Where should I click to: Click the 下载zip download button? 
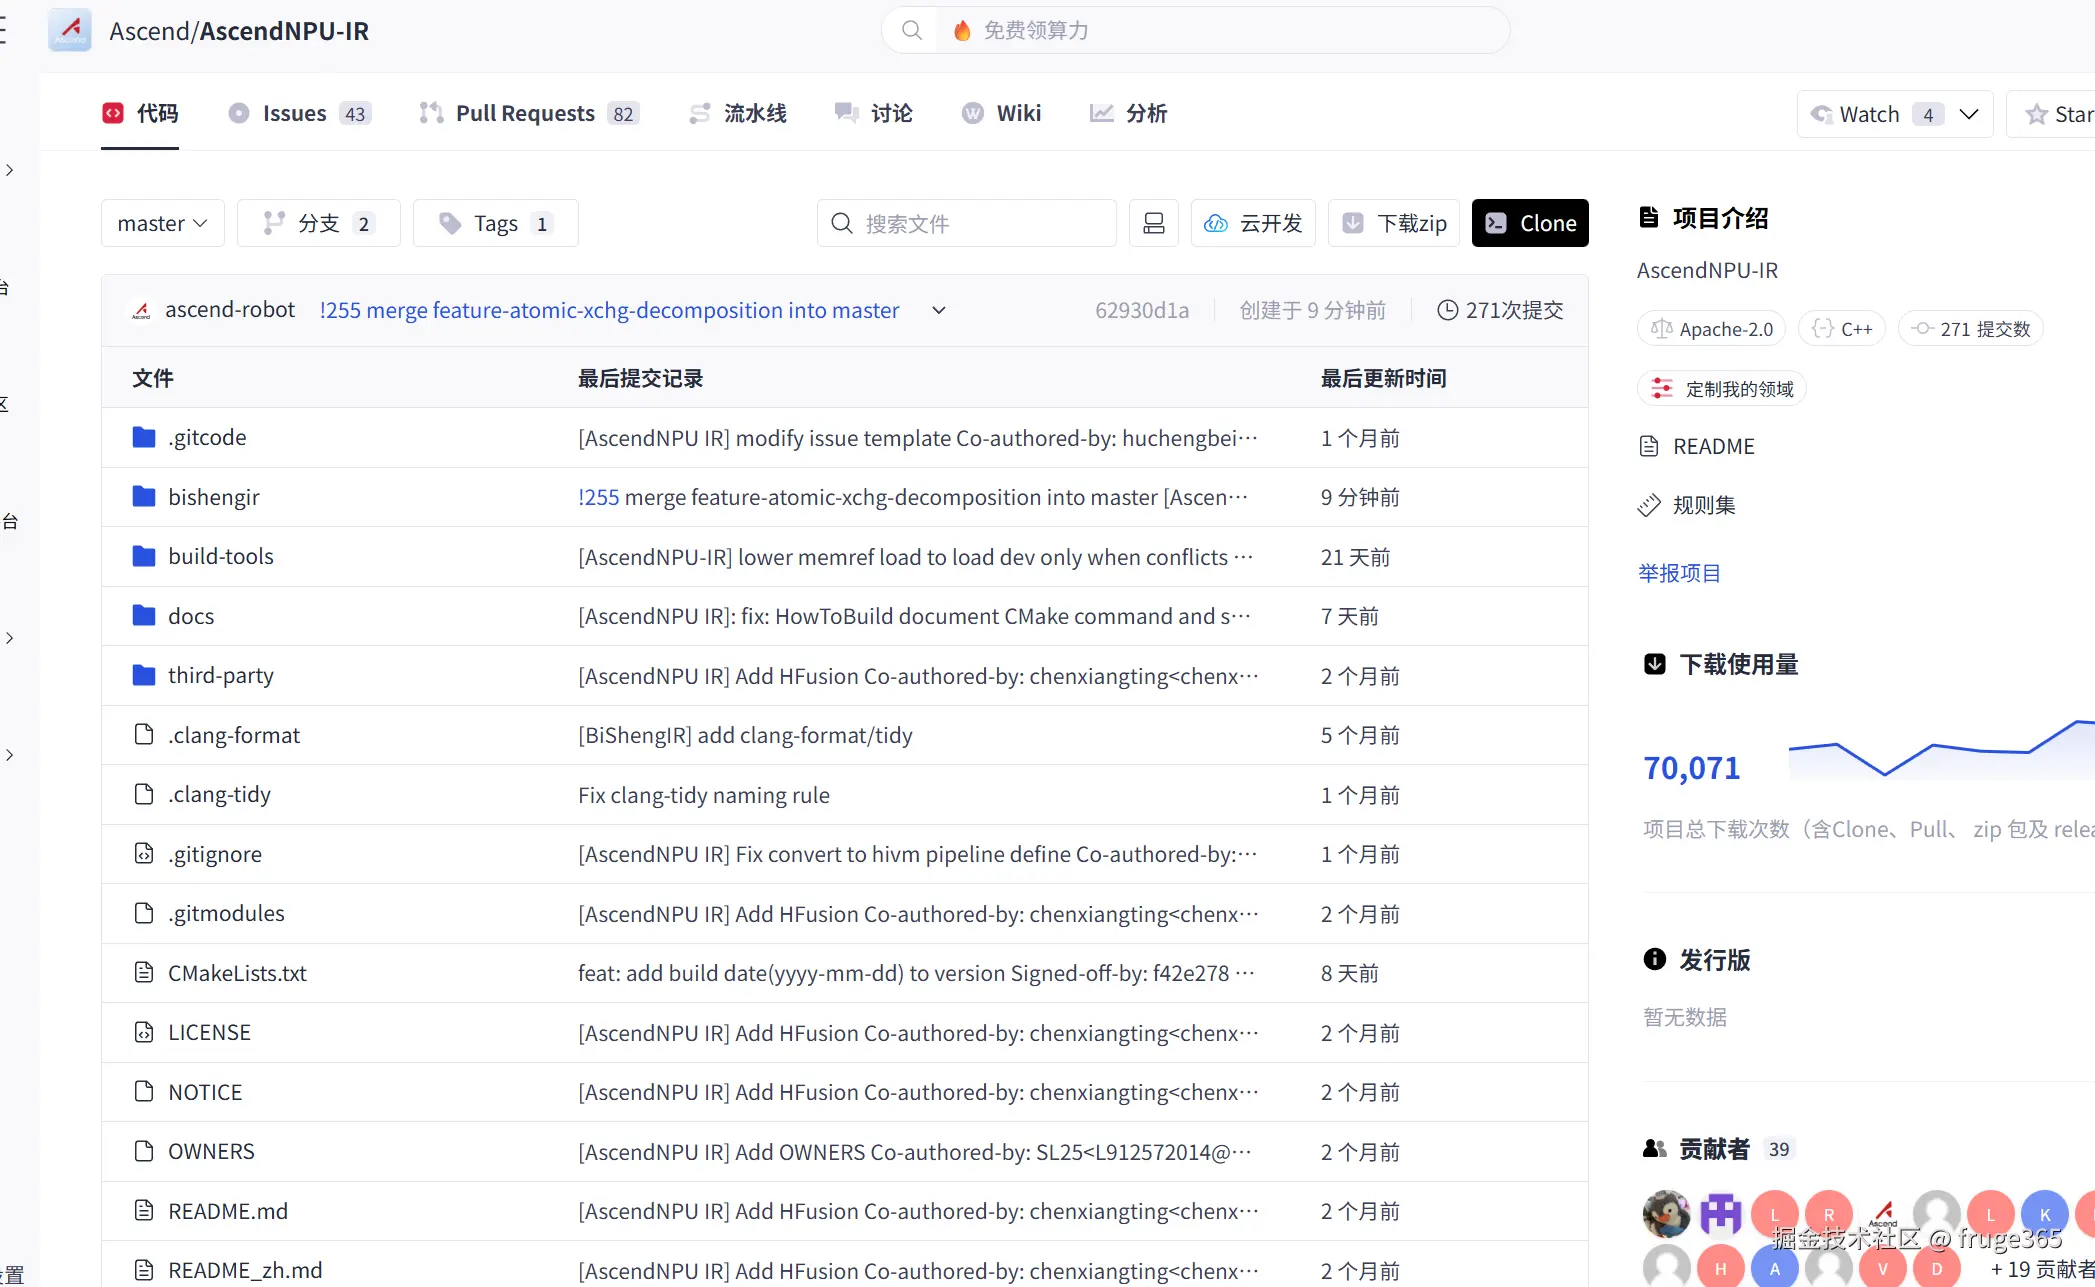pos(1394,223)
